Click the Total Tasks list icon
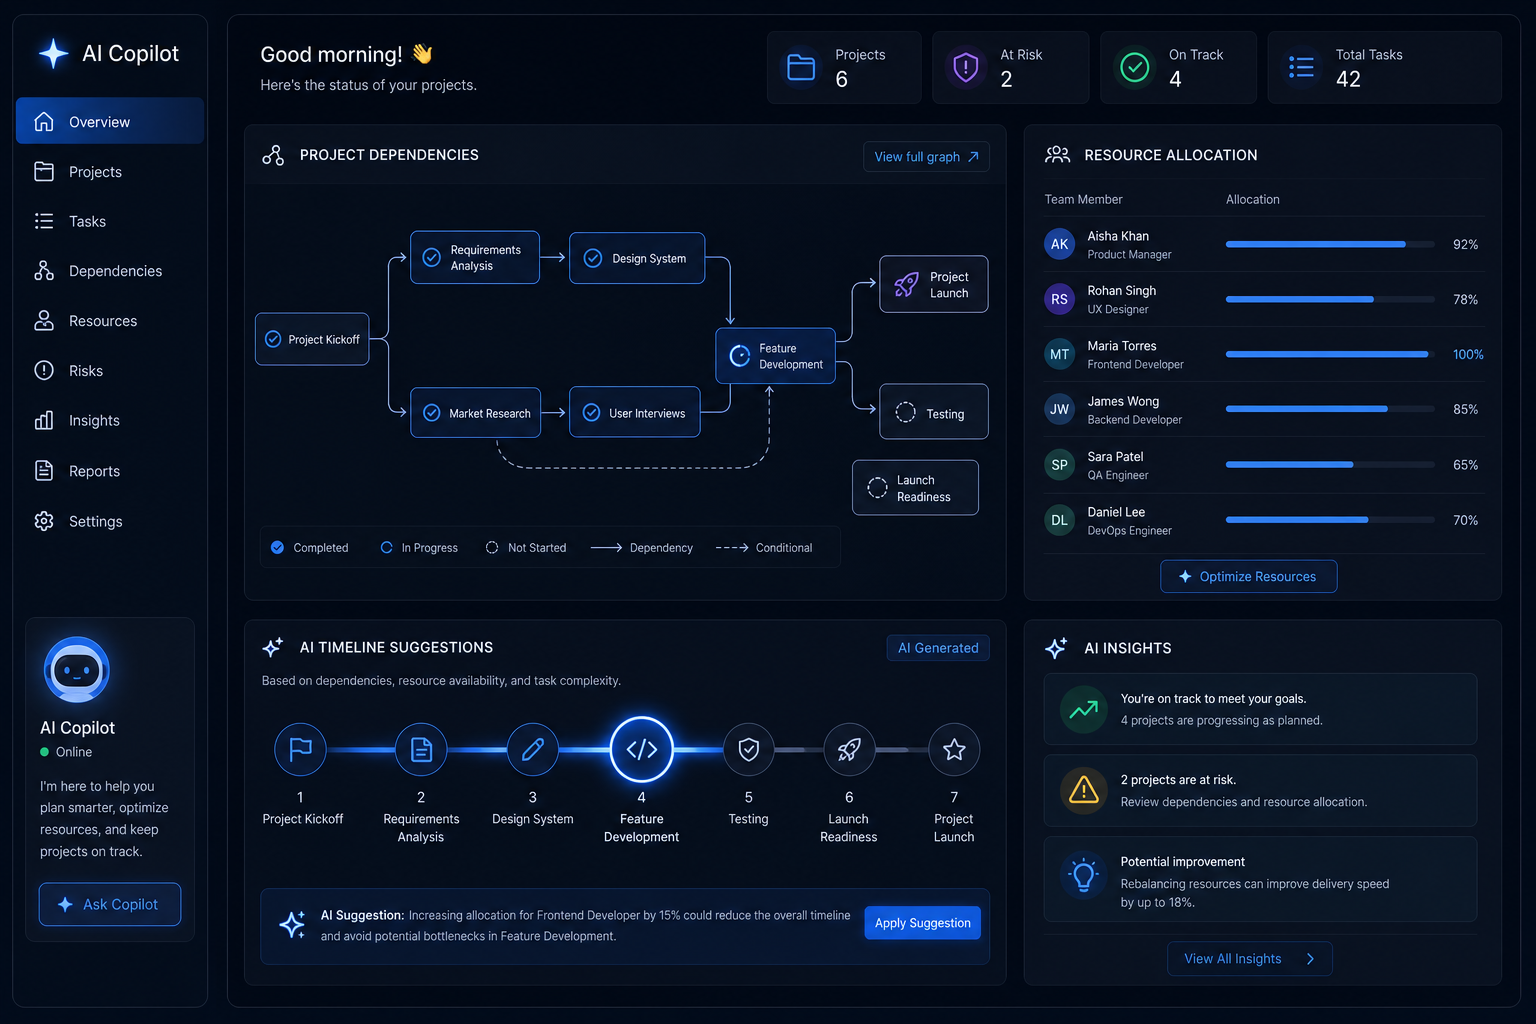The width and height of the screenshot is (1536, 1024). point(1301,67)
